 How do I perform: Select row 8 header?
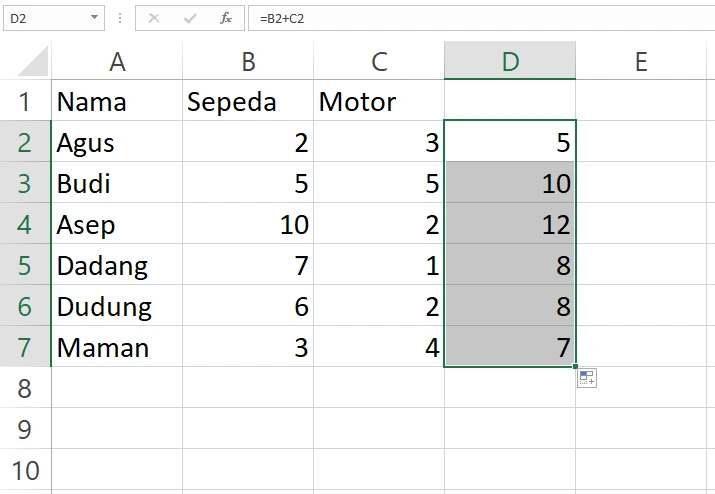point(25,388)
